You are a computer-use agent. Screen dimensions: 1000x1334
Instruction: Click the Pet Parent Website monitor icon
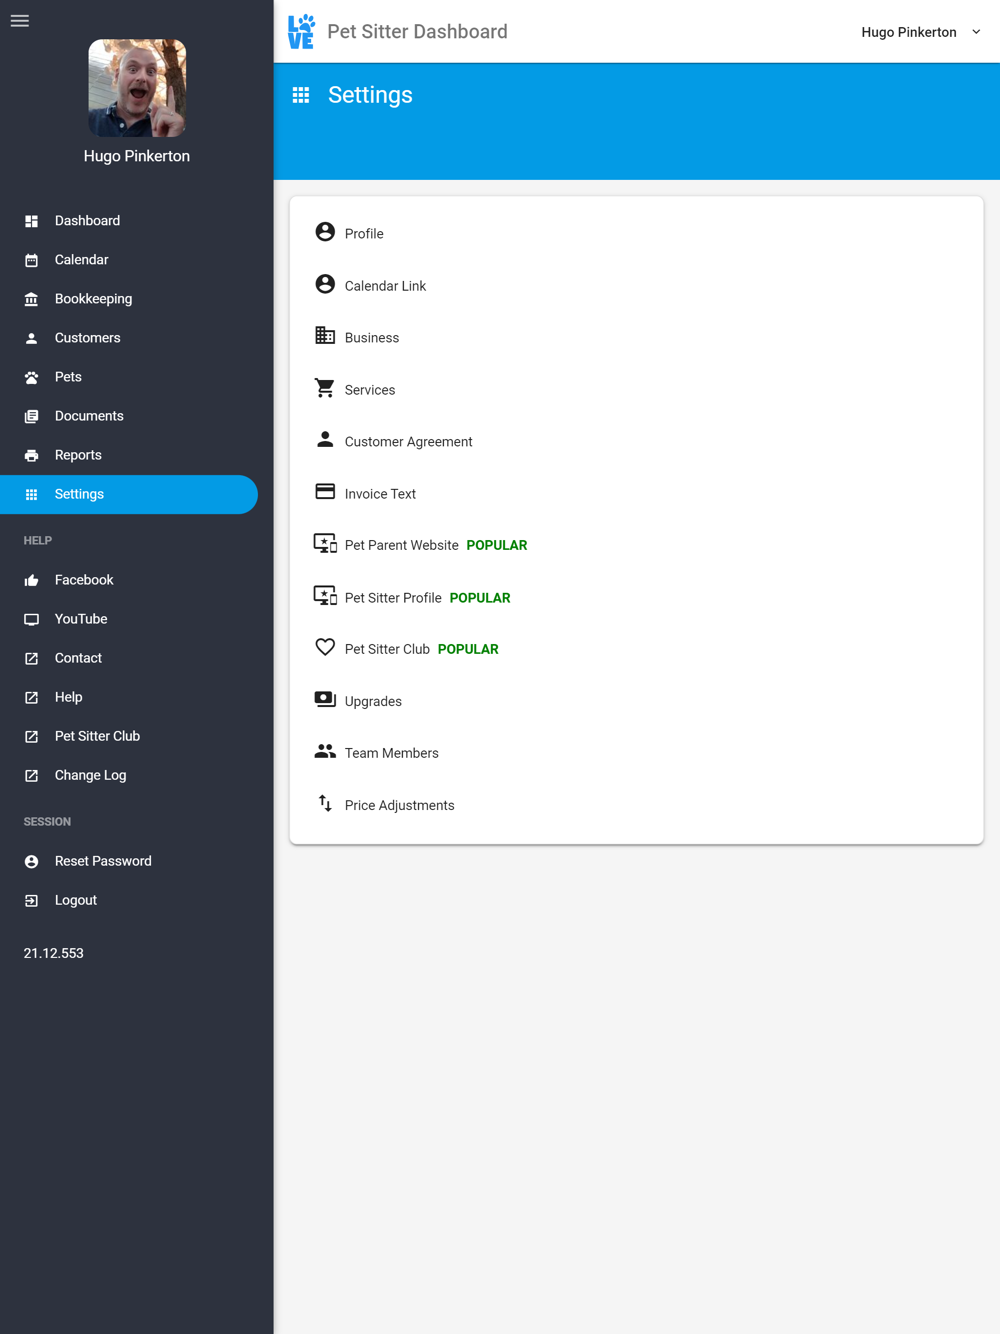point(325,544)
